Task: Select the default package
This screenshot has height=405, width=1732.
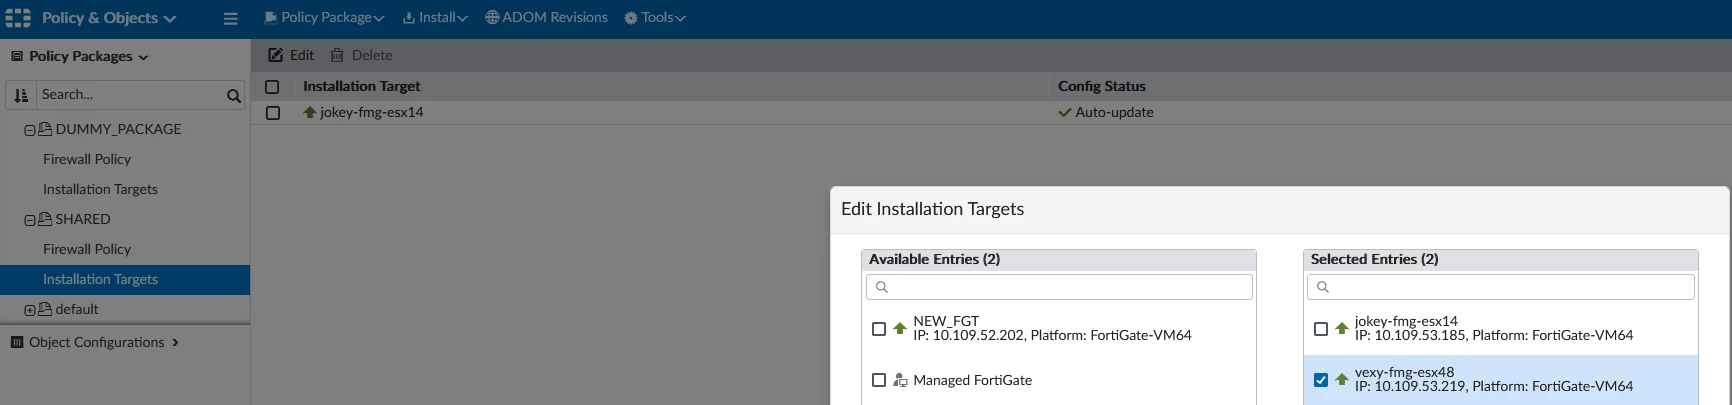Action: click(x=77, y=309)
